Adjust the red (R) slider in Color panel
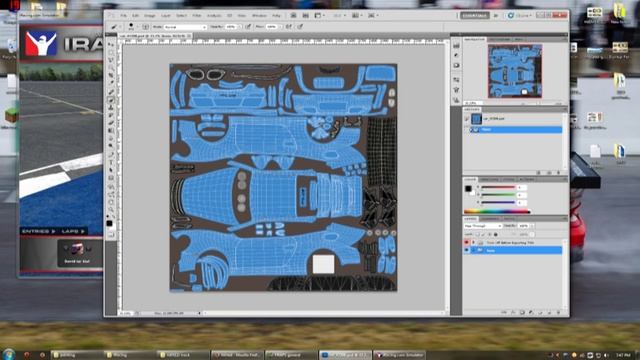The image size is (640, 360). (498, 187)
